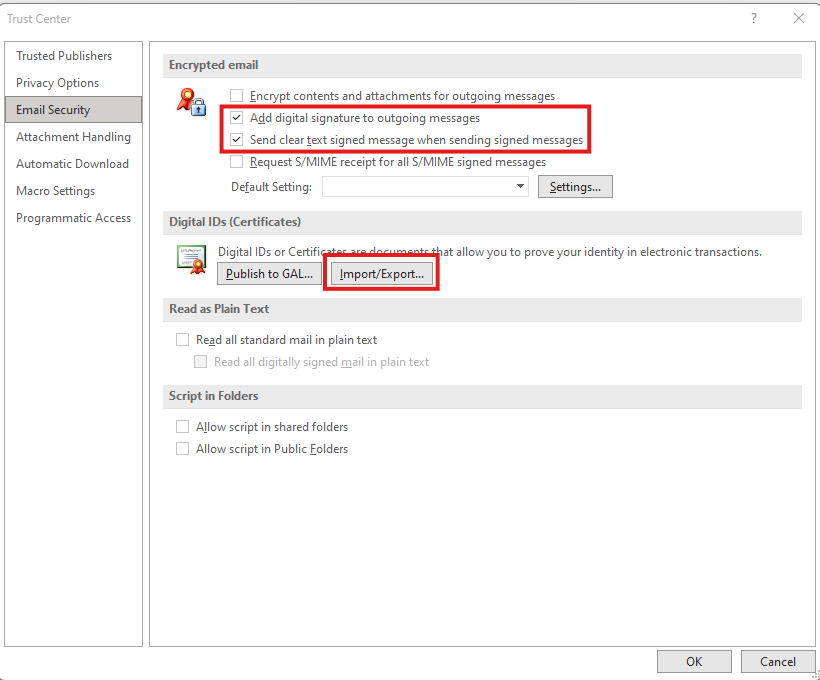Go to Macro Settings section

pos(55,191)
